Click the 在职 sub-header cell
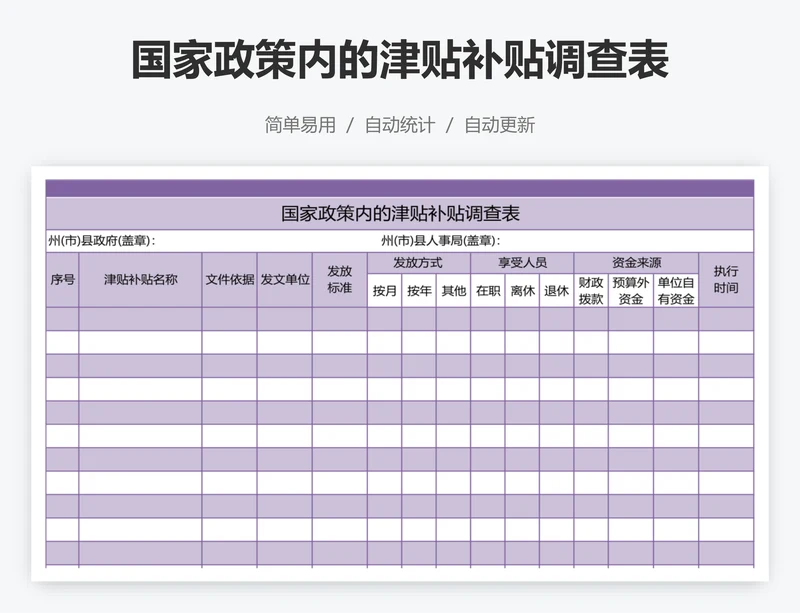The image size is (800, 613). 488,290
